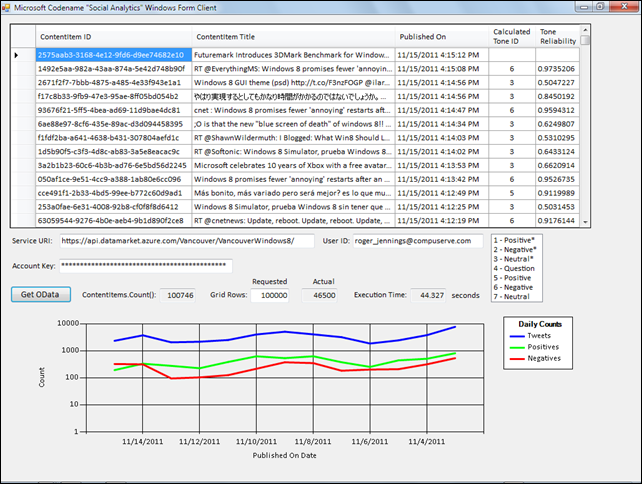The width and height of the screenshot is (642, 484).
Task: Focus the Service URI text field
Action: pos(186,241)
